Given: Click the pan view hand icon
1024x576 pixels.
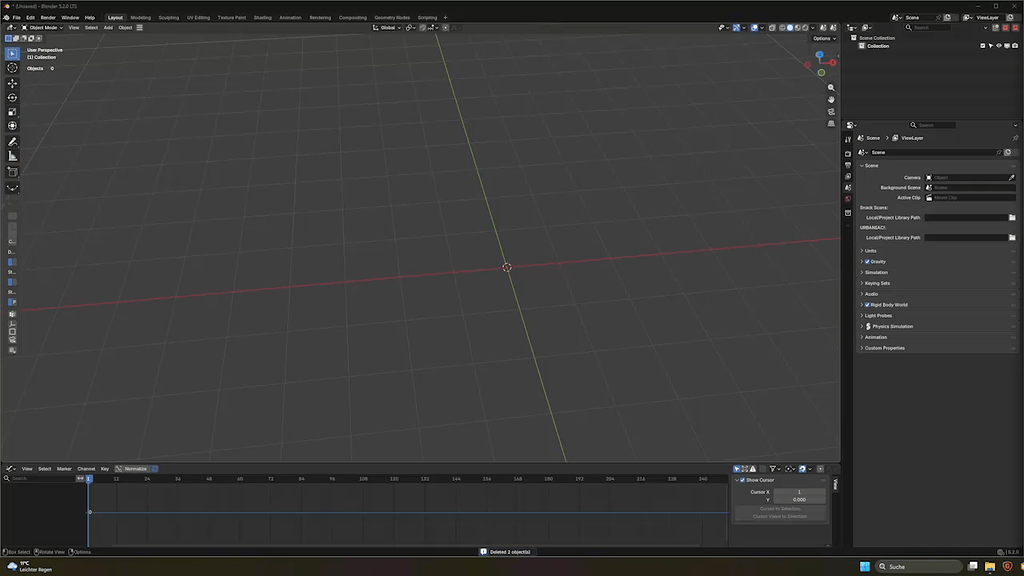Looking at the screenshot, I should click(x=831, y=99).
